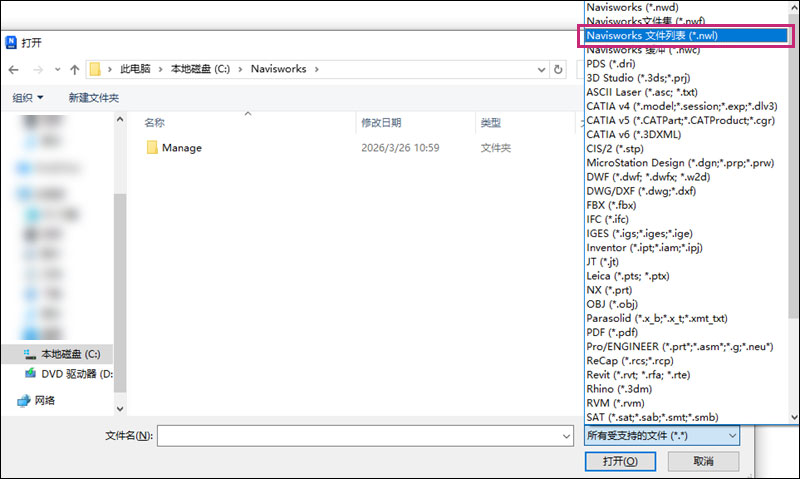Choose Rhino (*.3dm) file type
The image size is (800, 479).
click(619, 389)
